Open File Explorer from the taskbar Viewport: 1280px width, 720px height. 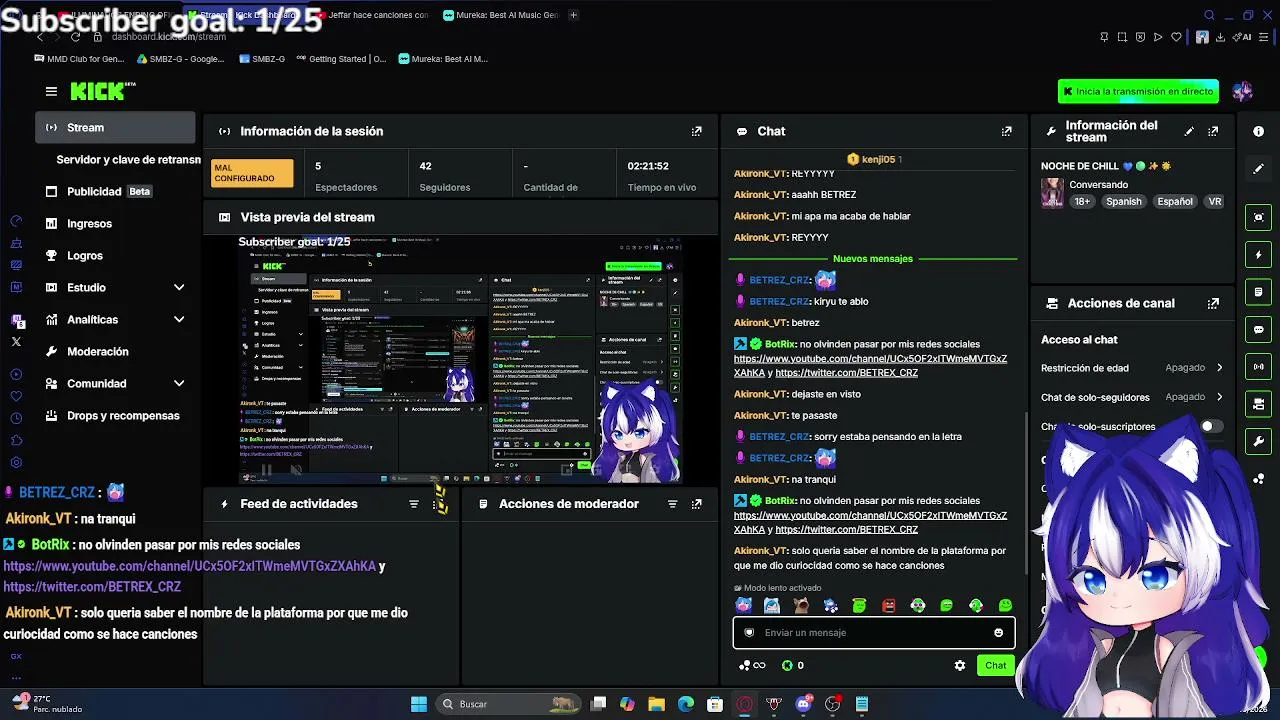coord(656,704)
